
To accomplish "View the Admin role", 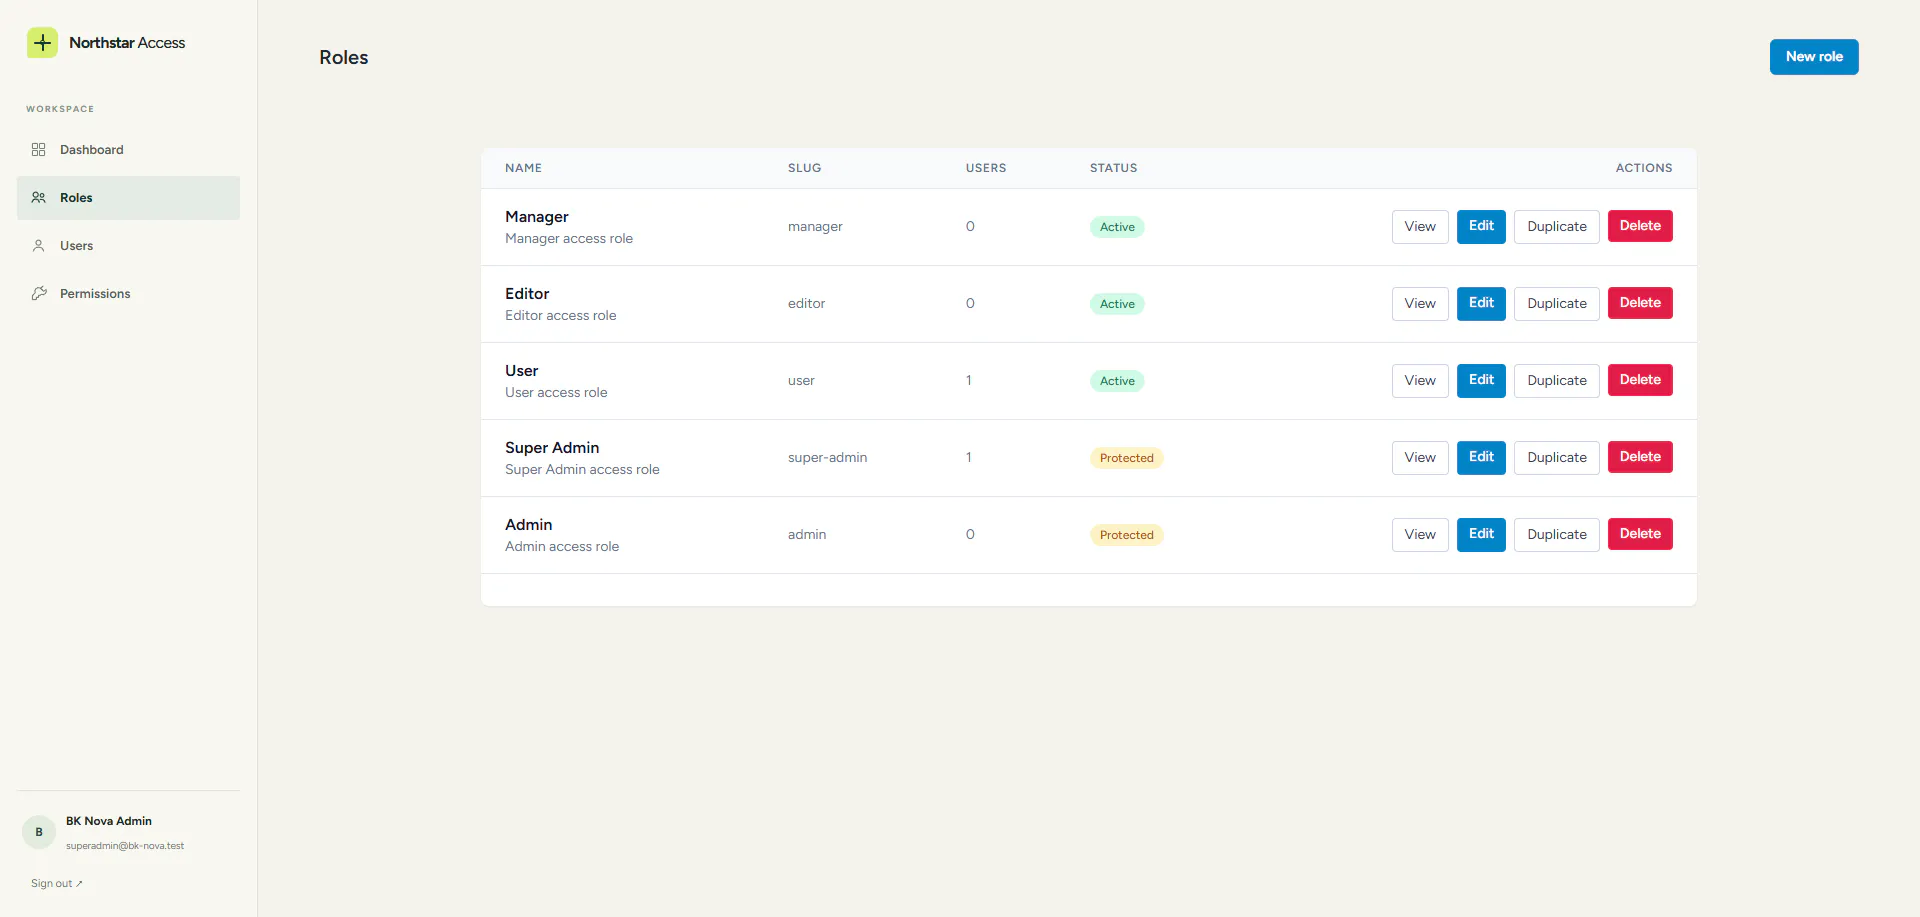I will point(1420,535).
